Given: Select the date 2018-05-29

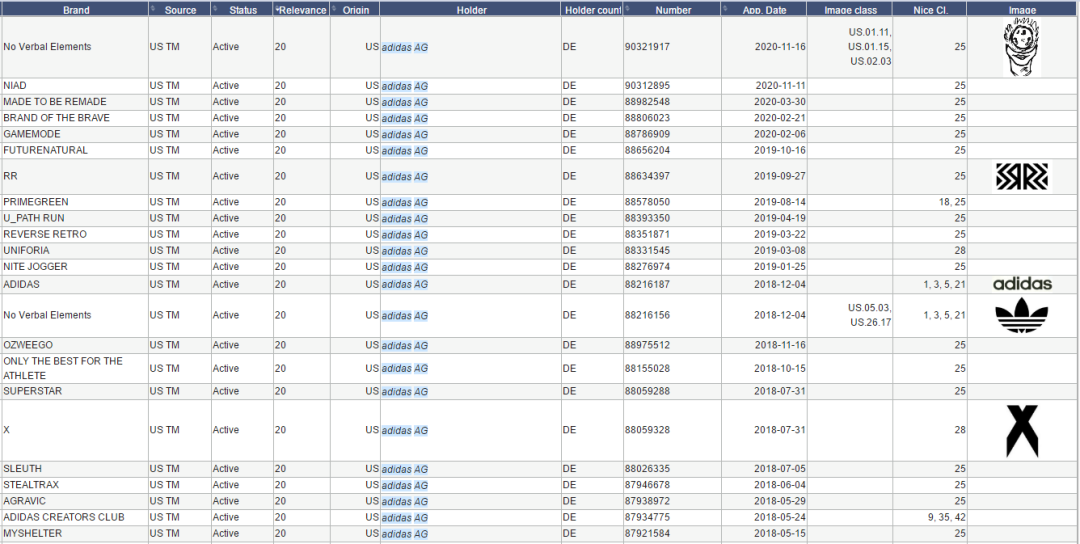Looking at the screenshot, I should point(780,501).
